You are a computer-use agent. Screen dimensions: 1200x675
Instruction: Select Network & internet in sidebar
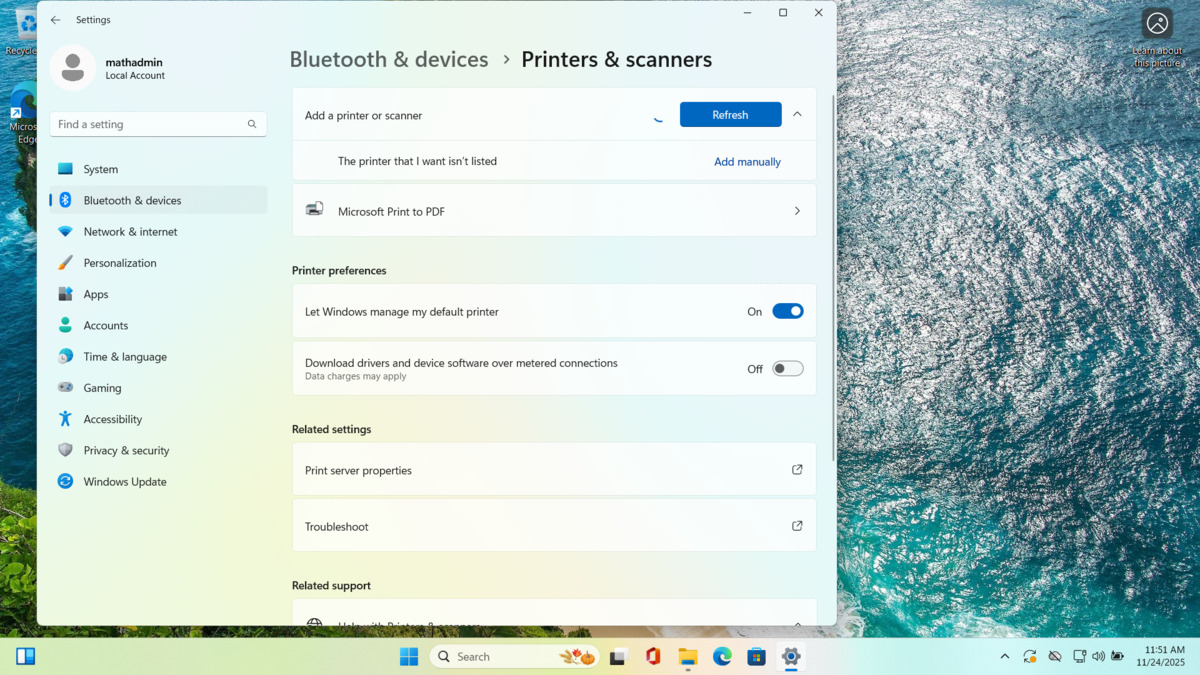coord(130,232)
